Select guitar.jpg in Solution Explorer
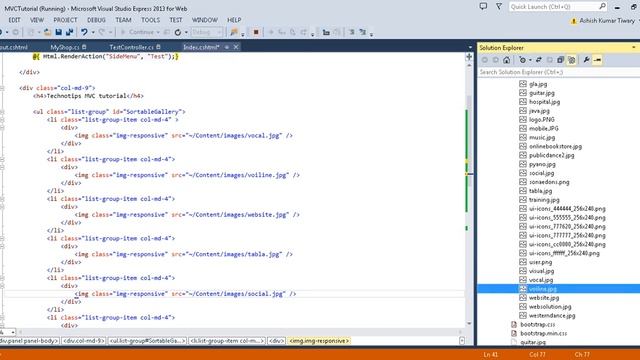 [542, 93]
